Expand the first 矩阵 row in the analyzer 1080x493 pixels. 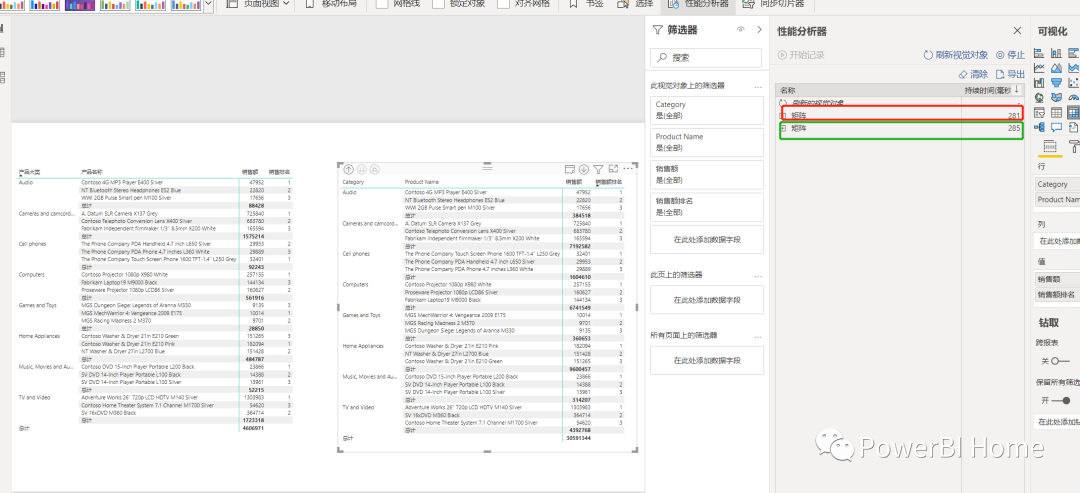(x=782, y=115)
